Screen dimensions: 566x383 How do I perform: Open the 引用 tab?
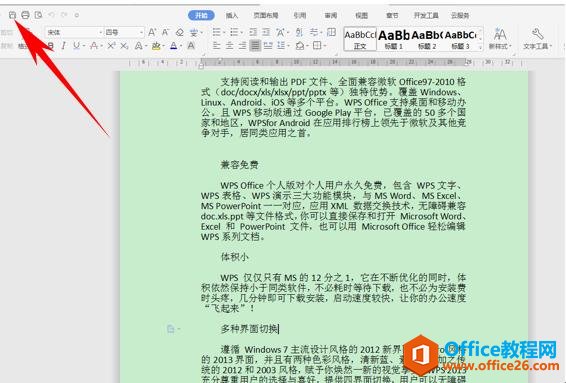coord(300,15)
